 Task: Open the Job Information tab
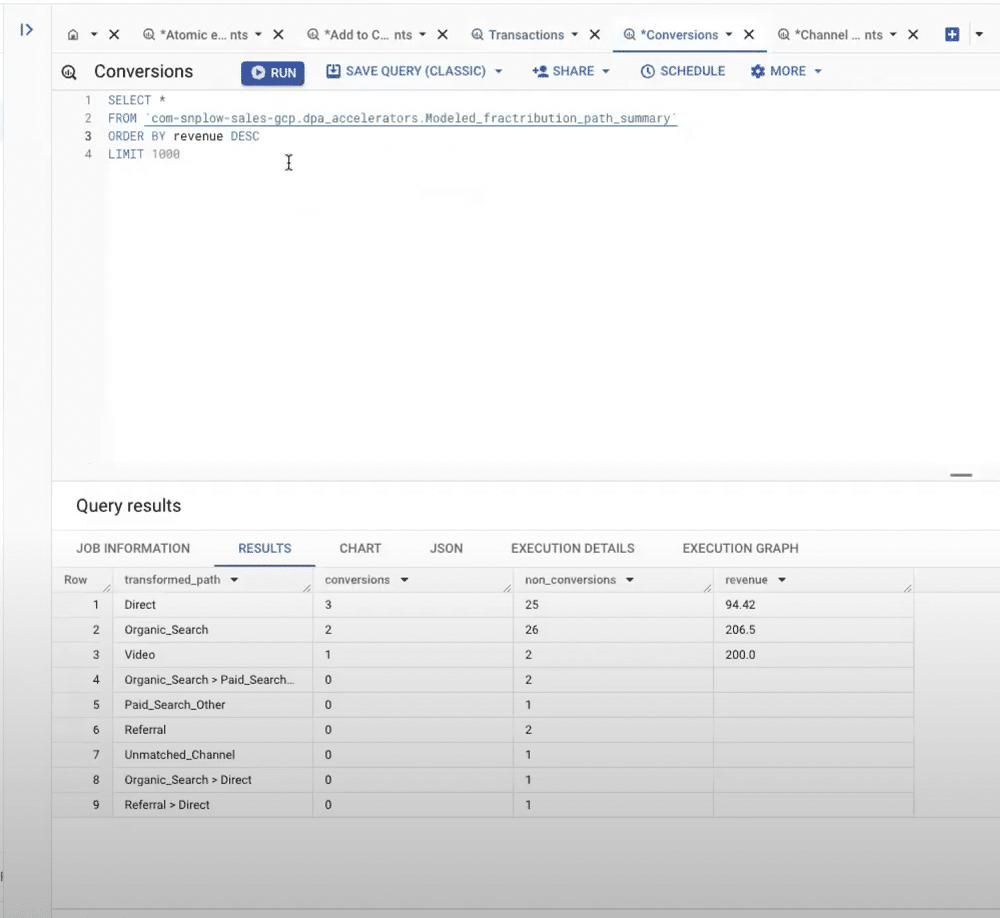tap(133, 548)
